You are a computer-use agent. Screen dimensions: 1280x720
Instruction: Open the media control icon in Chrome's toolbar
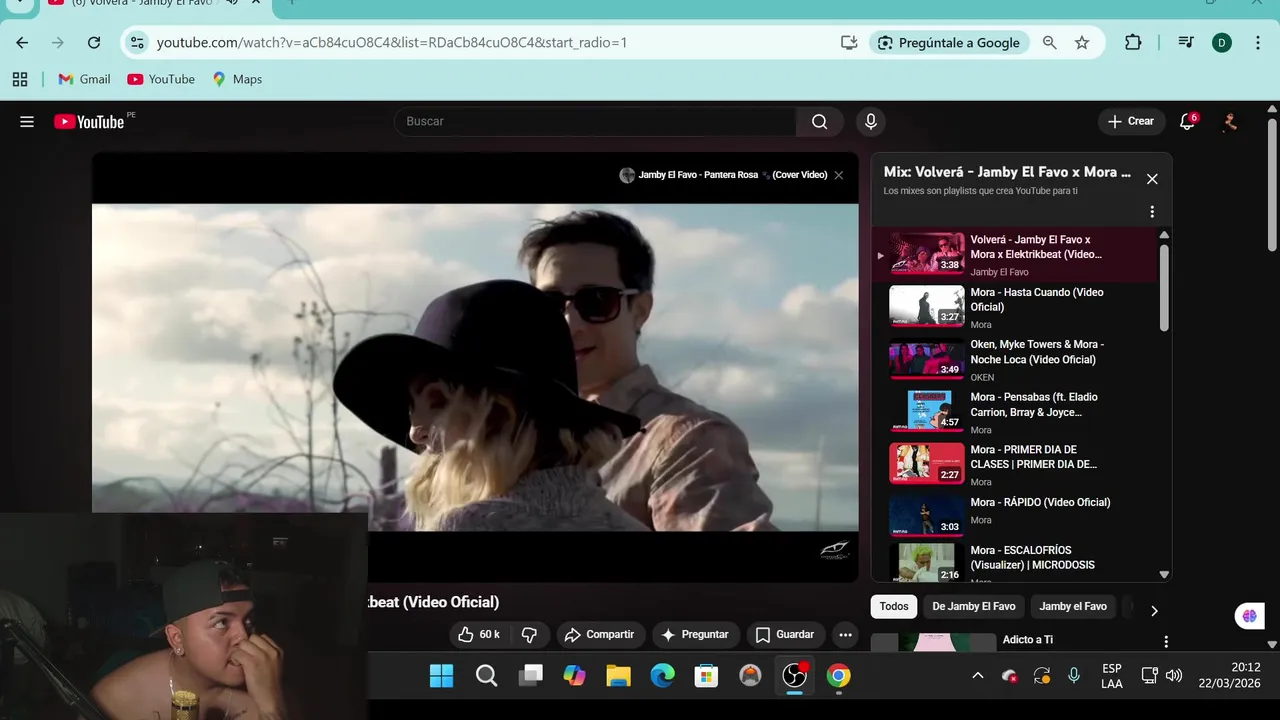pos(1185,42)
